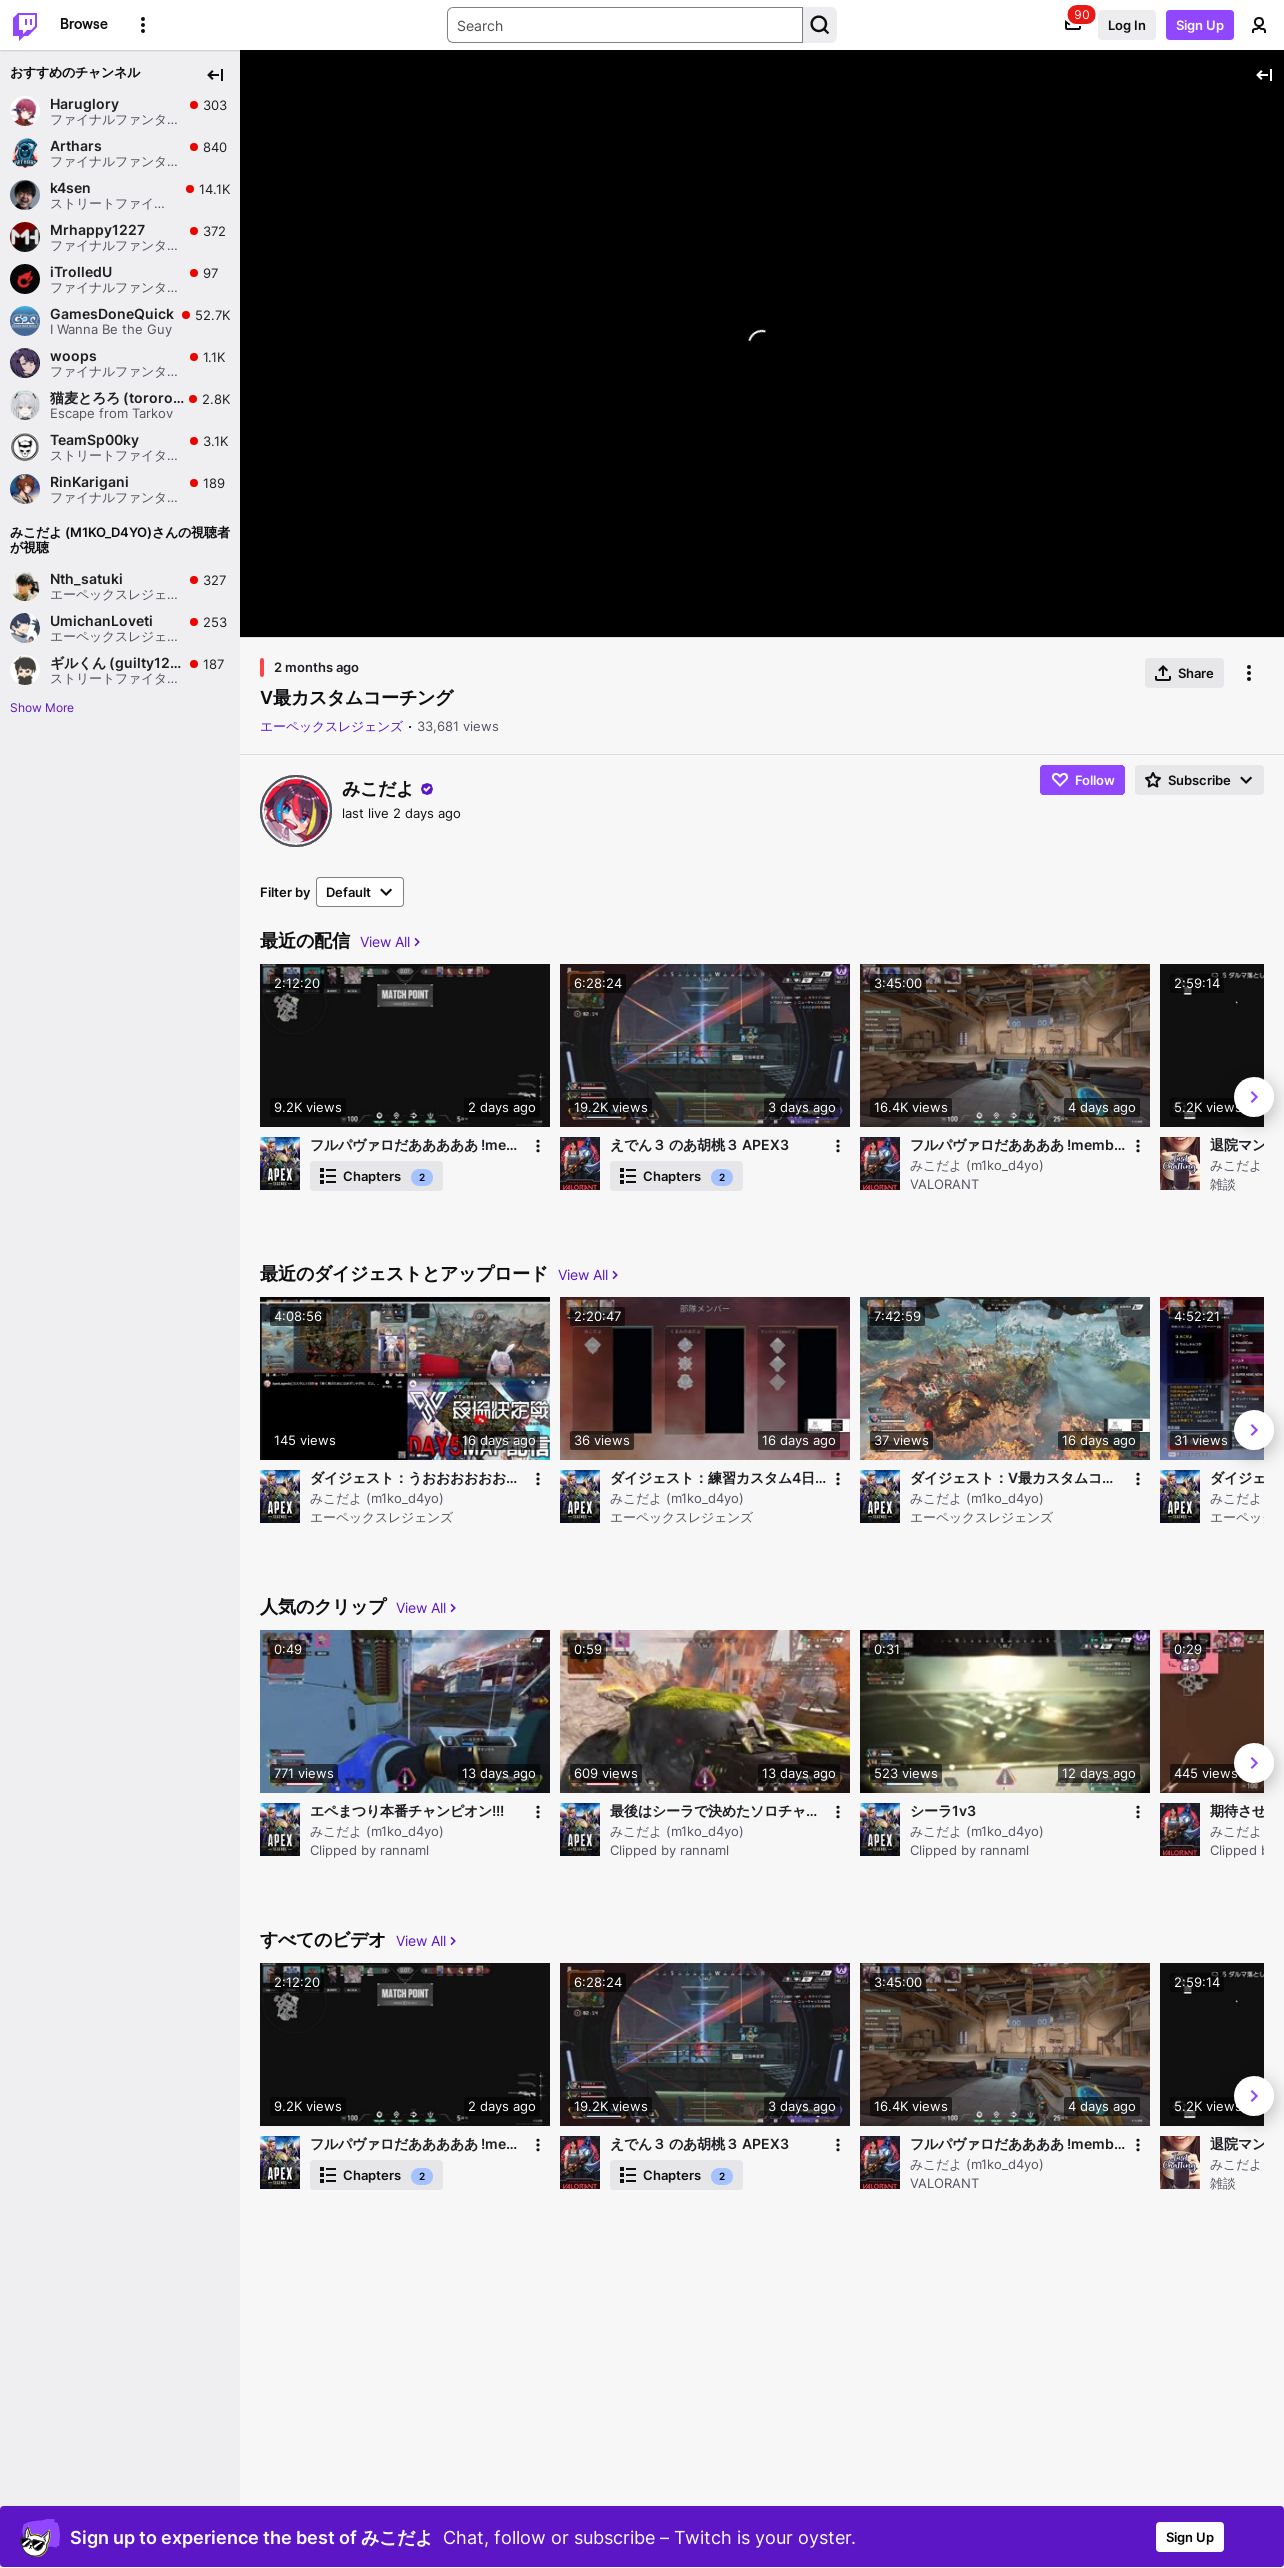Expand Chapters for えでん３のあ胡桃３ in 最近の配信
Viewport: 1284px width, 2568px height.
click(x=676, y=1177)
